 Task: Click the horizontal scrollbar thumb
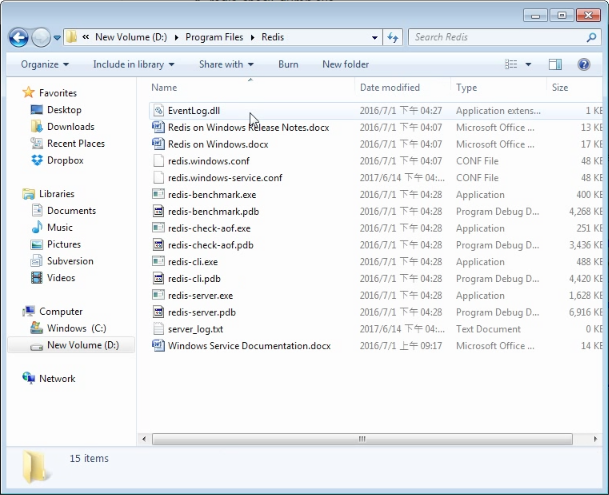point(362,439)
